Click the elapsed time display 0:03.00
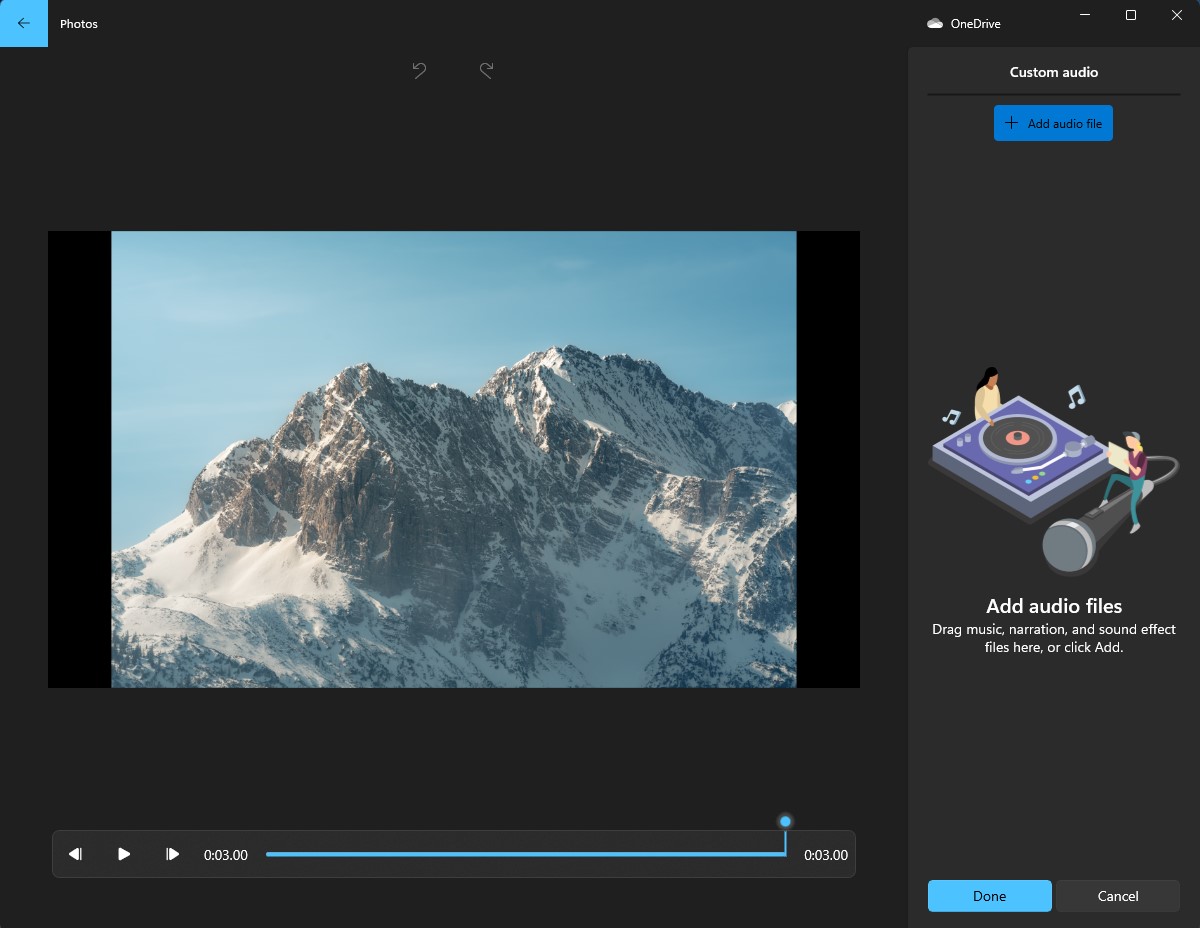The height and width of the screenshot is (928, 1200). (x=225, y=854)
